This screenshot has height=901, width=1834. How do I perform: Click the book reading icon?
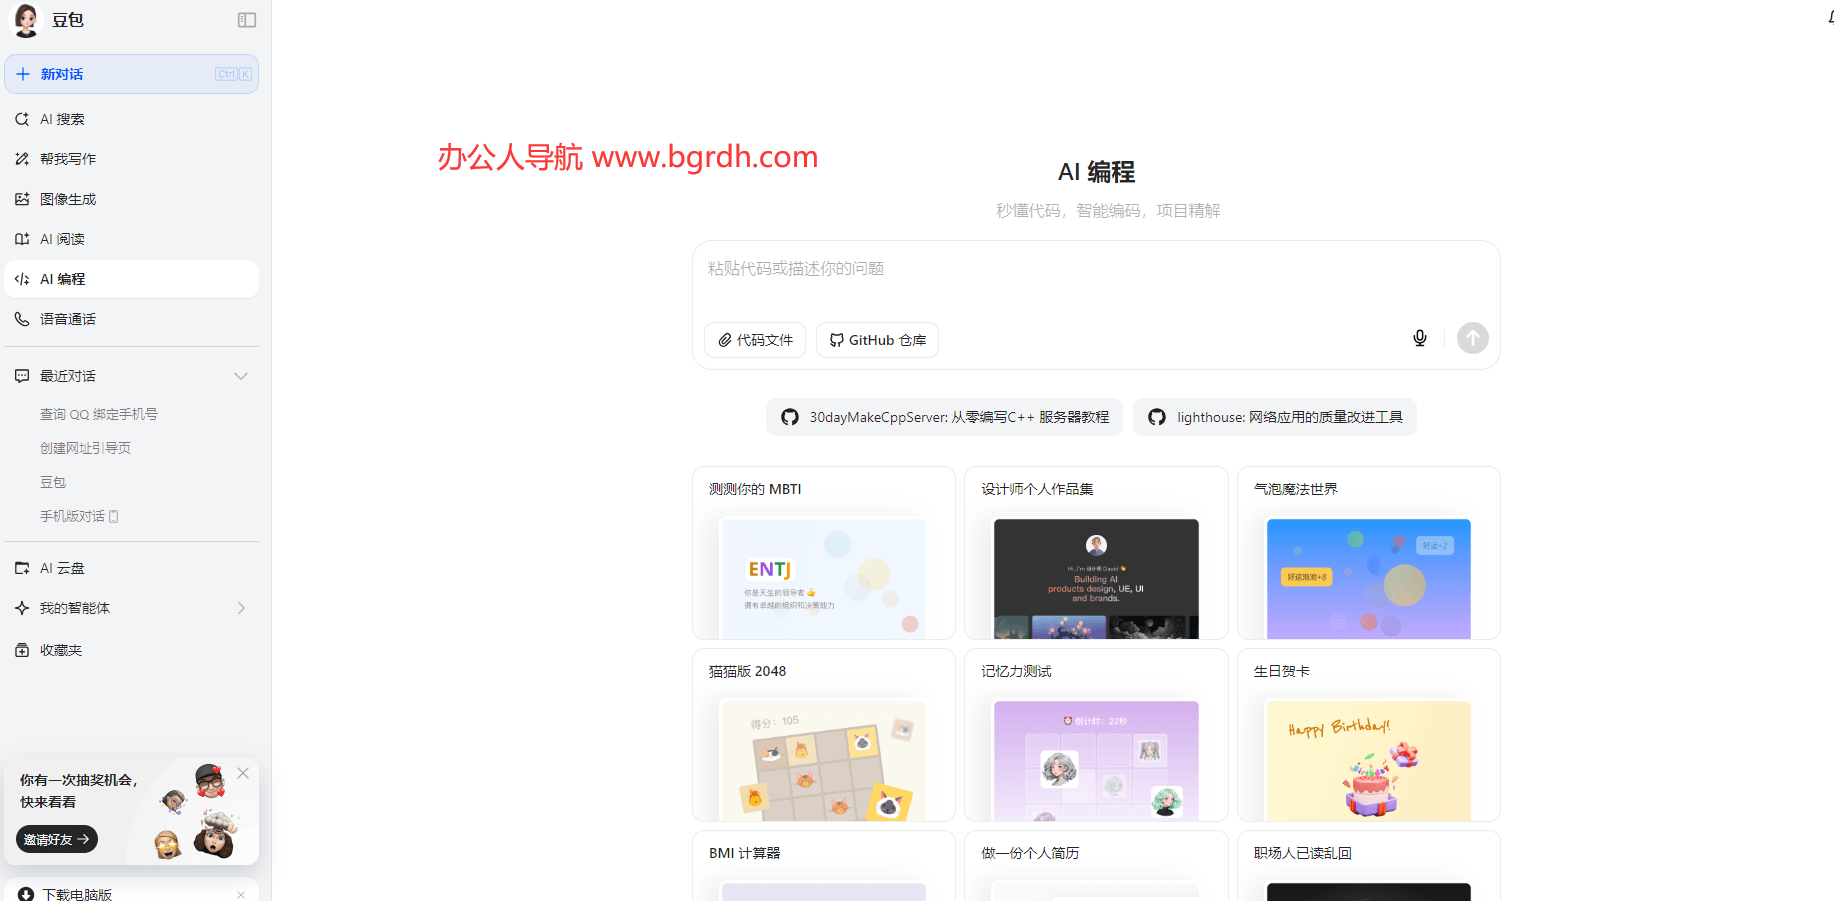[x=22, y=239]
